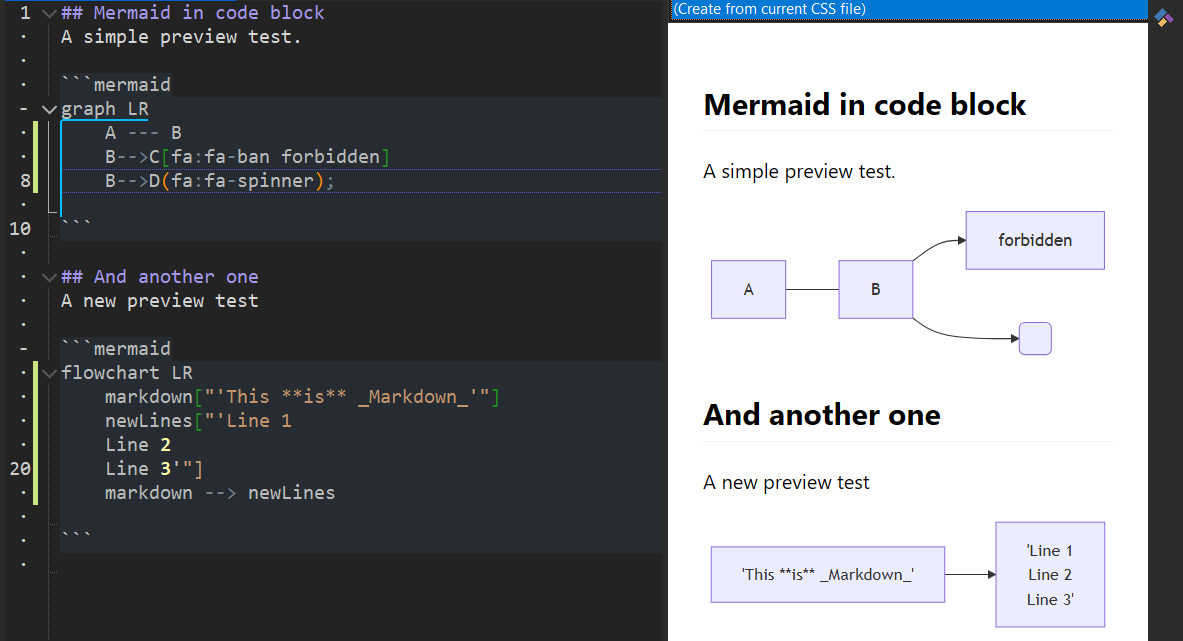Click the 'Mermaid in code block' preview heading
This screenshot has height=641, width=1183.
pos(865,105)
